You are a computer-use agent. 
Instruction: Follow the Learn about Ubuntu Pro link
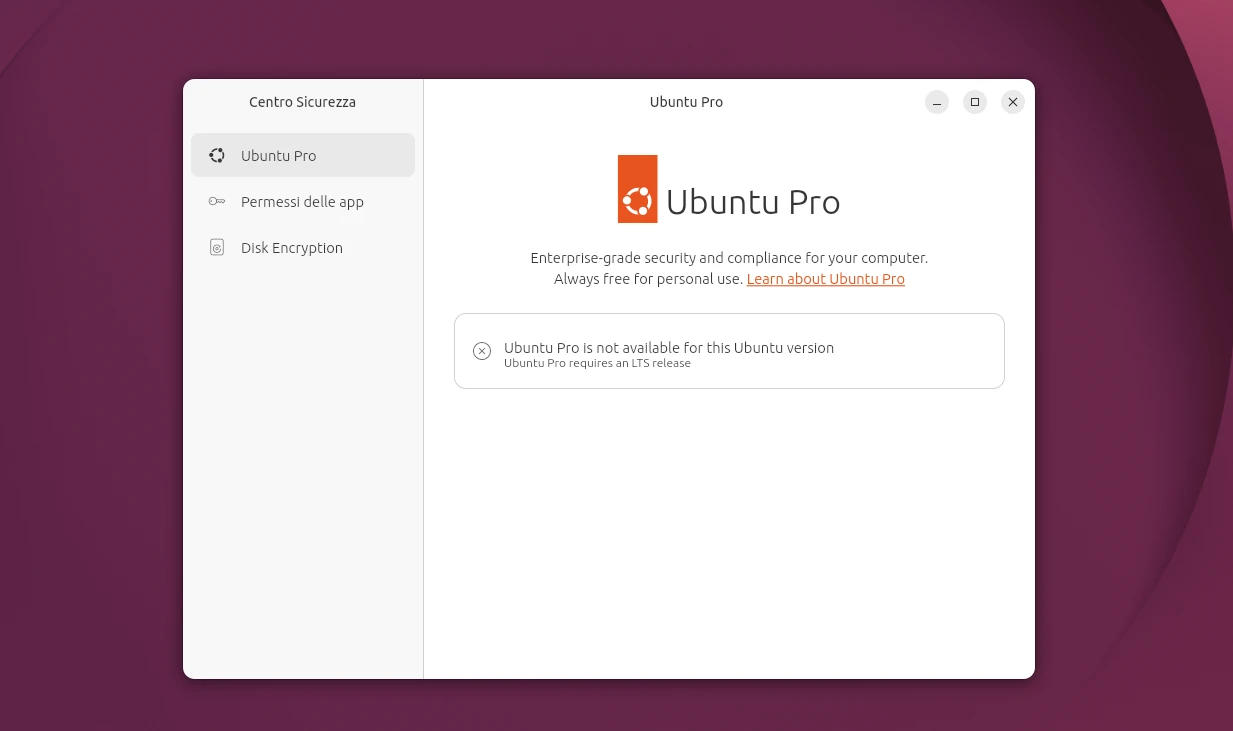[825, 279]
